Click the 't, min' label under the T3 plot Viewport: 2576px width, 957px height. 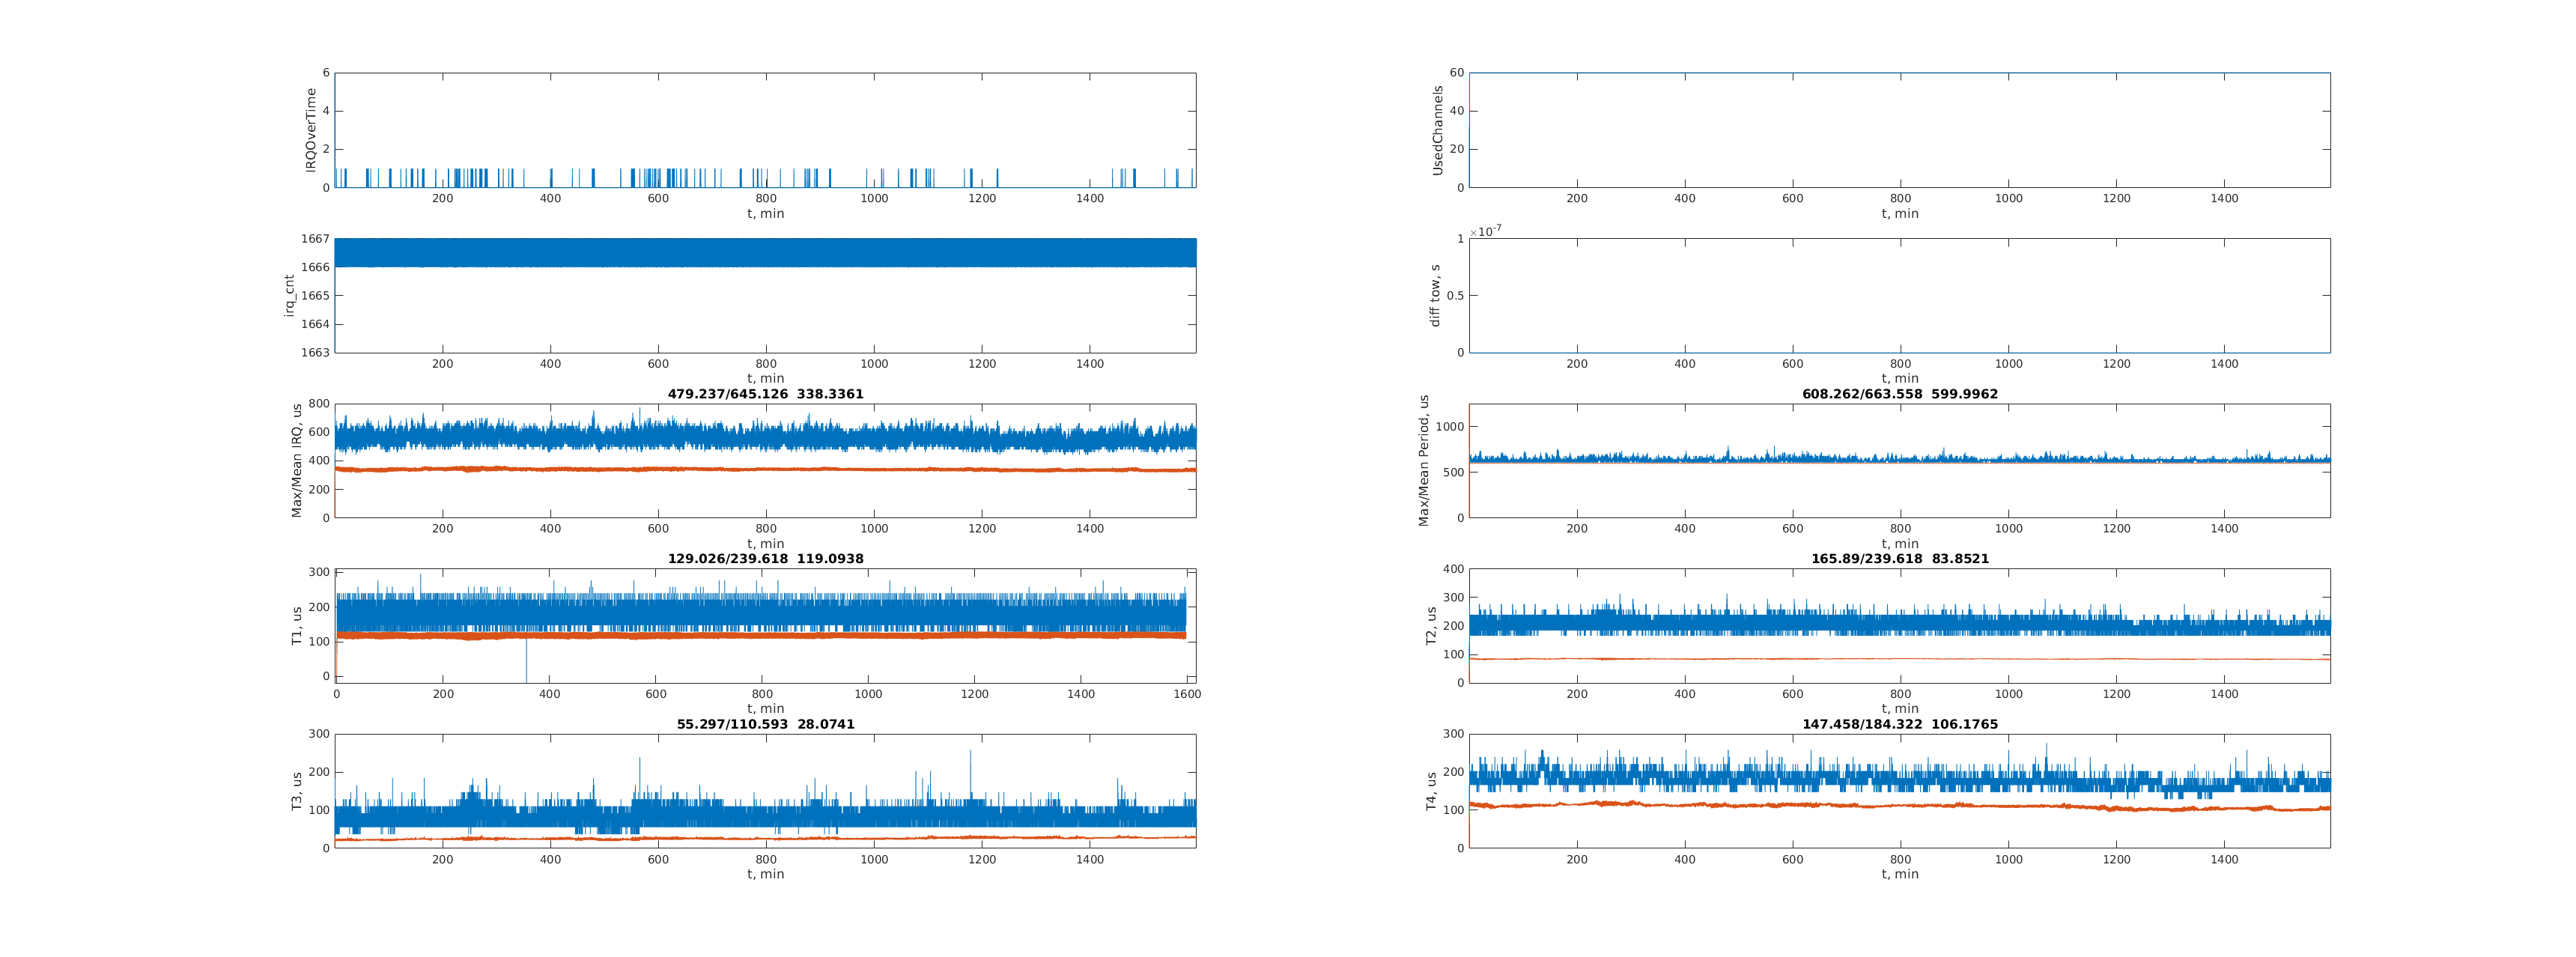pyautogui.click(x=765, y=874)
